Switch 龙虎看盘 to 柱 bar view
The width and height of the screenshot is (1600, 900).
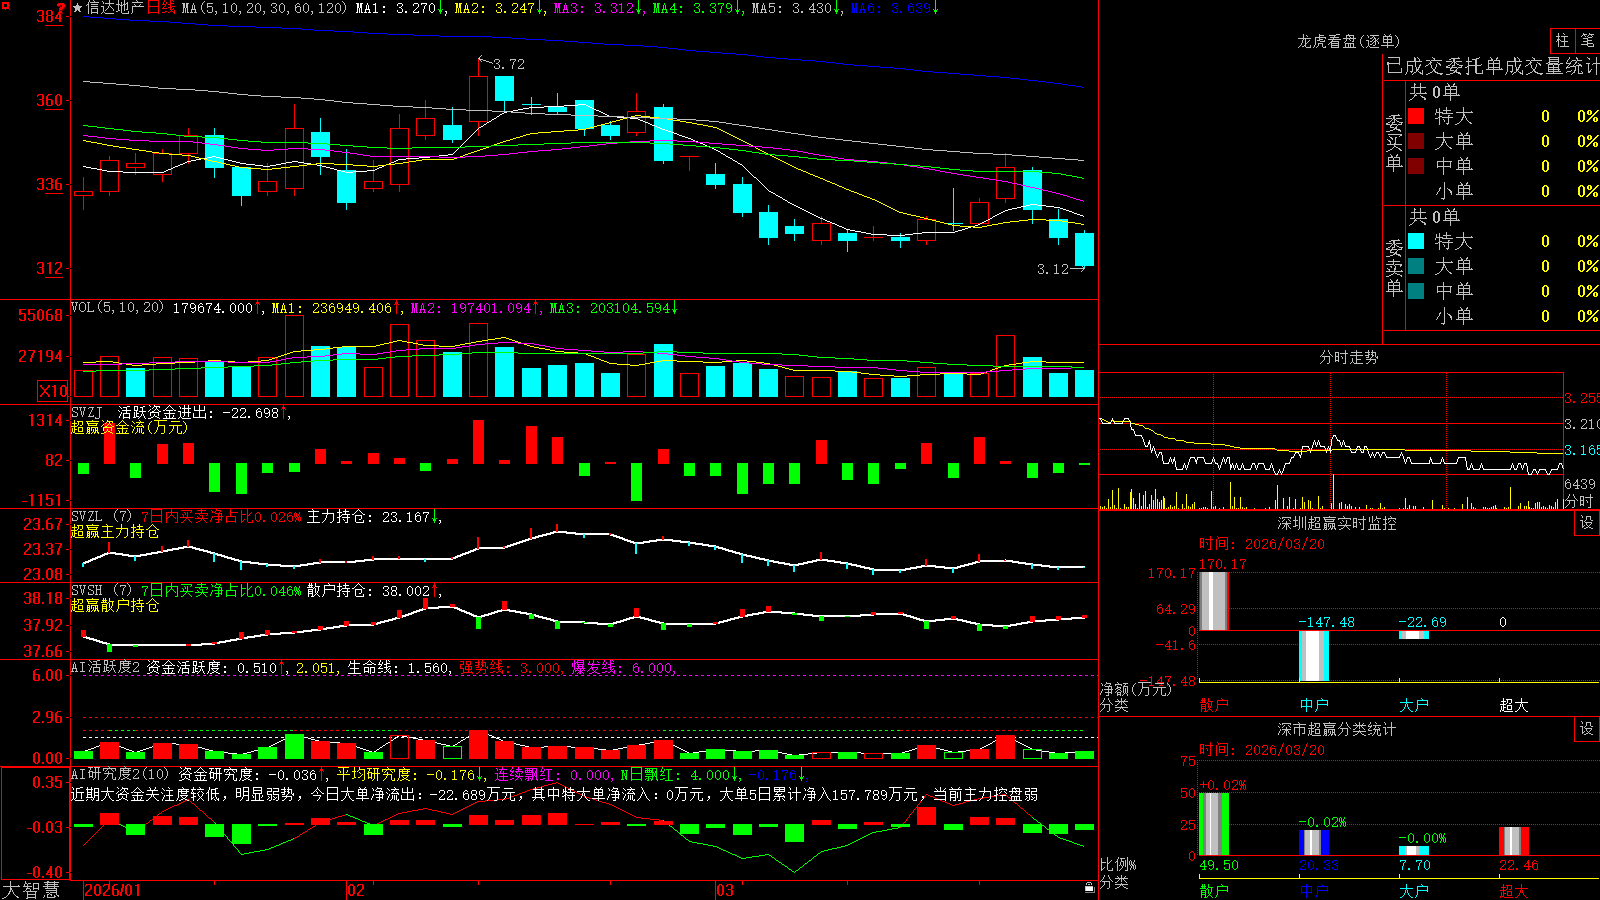1562,40
